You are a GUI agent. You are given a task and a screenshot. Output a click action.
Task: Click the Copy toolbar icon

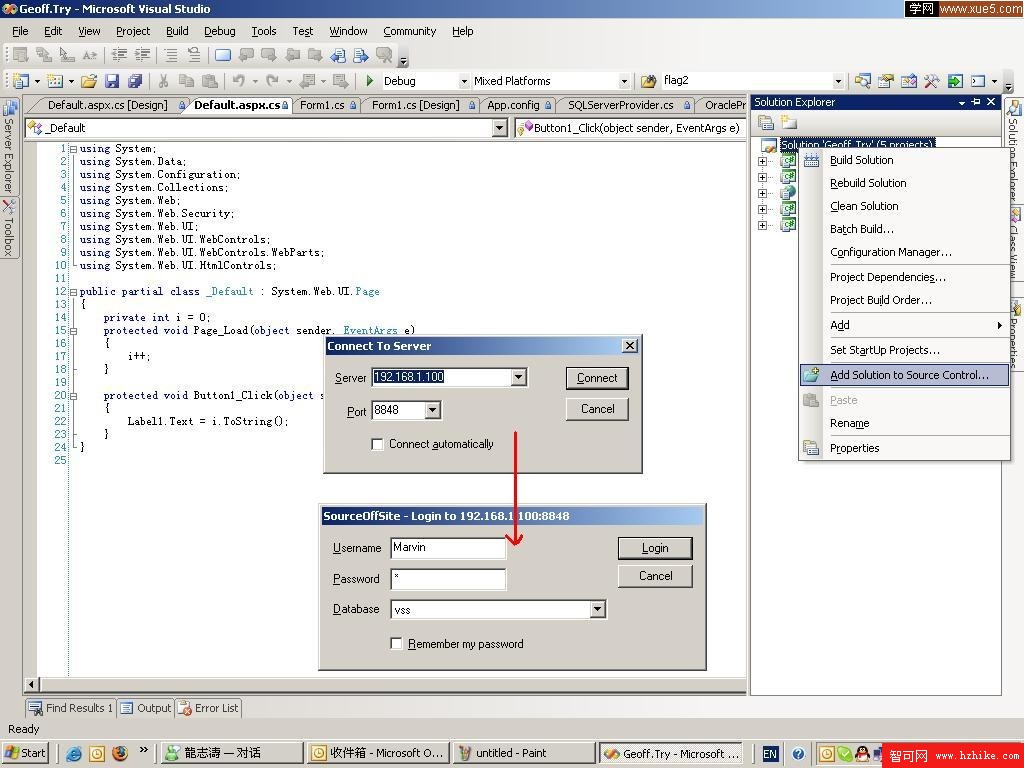pyautogui.click(x=186, y=81)
